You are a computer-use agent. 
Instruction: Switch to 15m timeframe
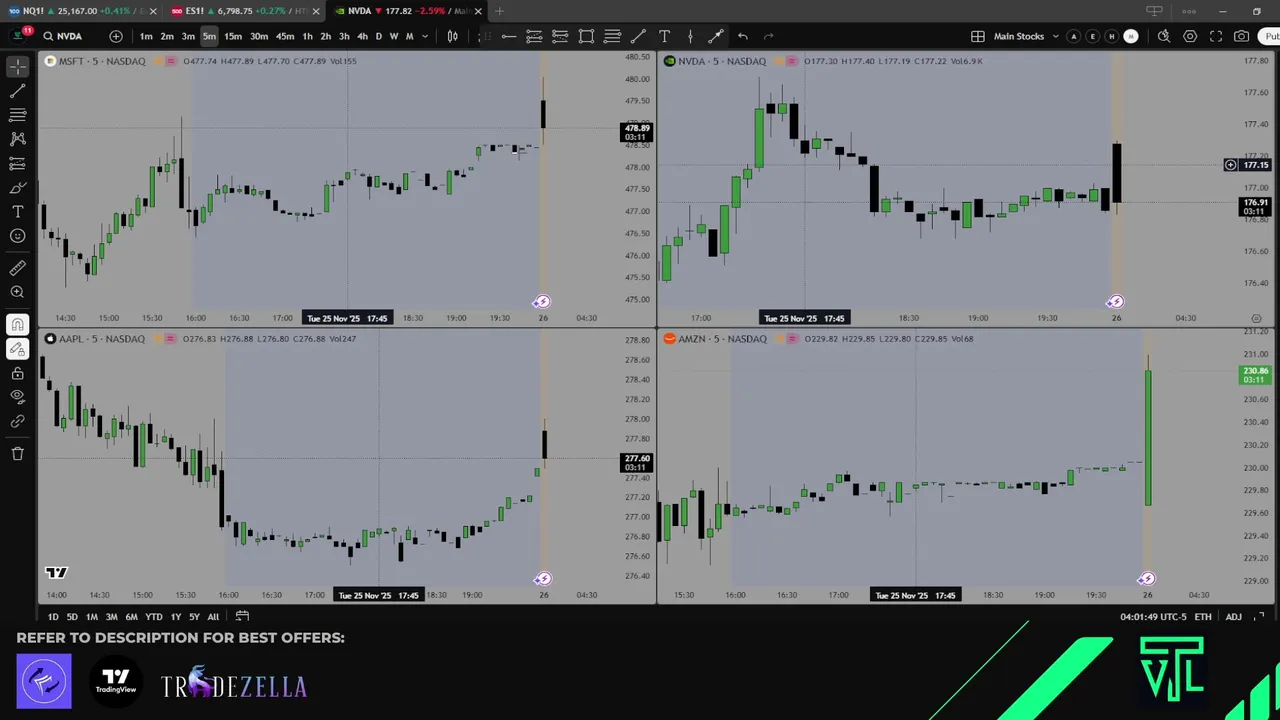click(x=232, y=36)
